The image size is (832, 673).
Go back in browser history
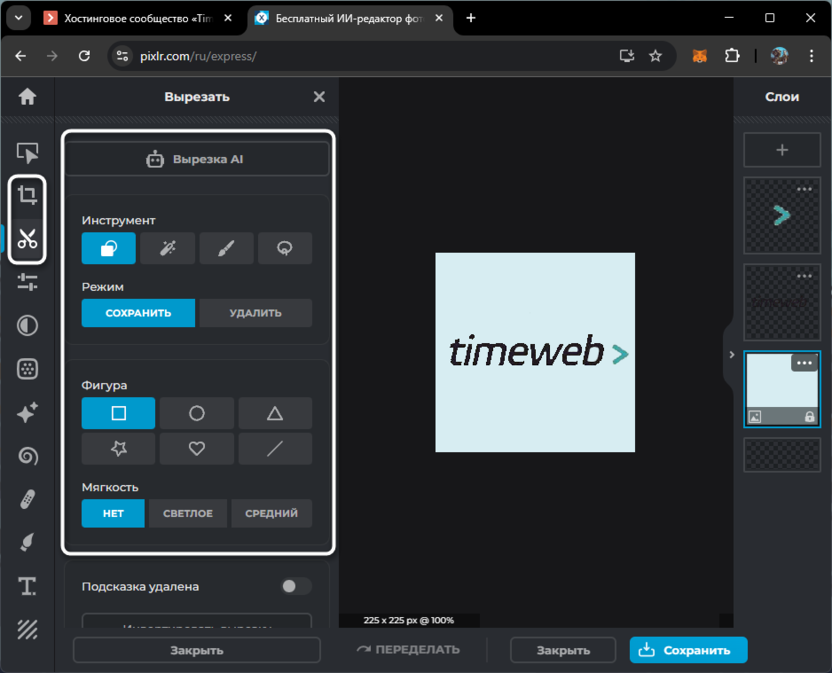tap(21, 56)
